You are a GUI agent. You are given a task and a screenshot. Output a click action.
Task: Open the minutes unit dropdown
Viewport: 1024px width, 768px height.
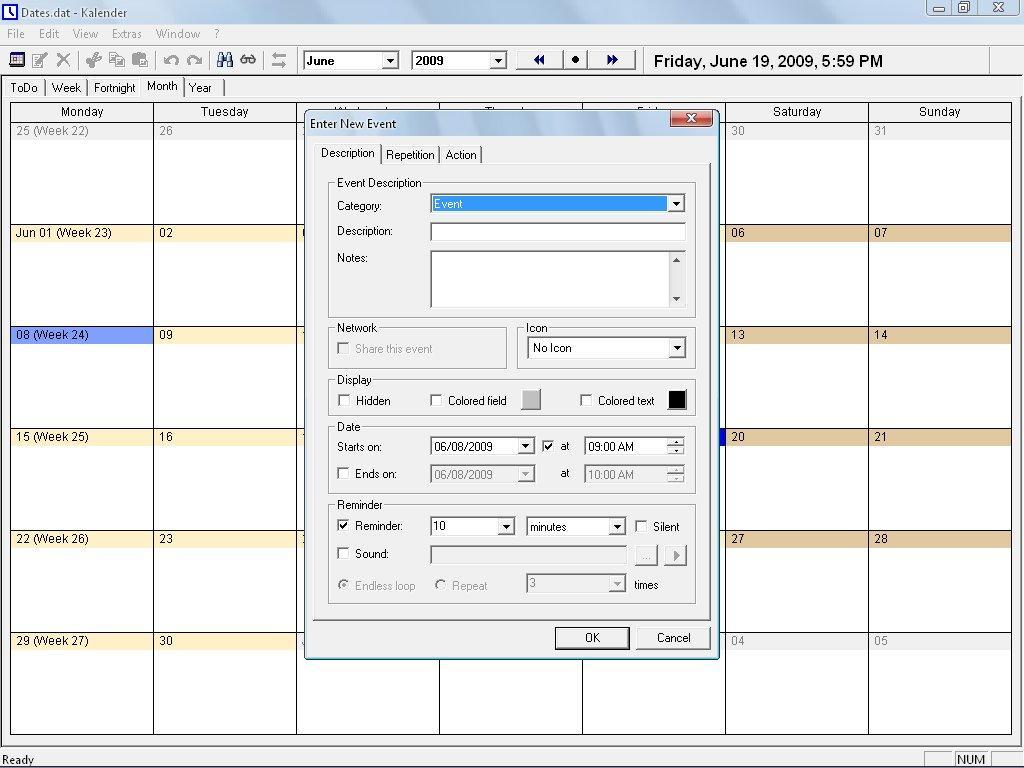click(x=616, y=526)
